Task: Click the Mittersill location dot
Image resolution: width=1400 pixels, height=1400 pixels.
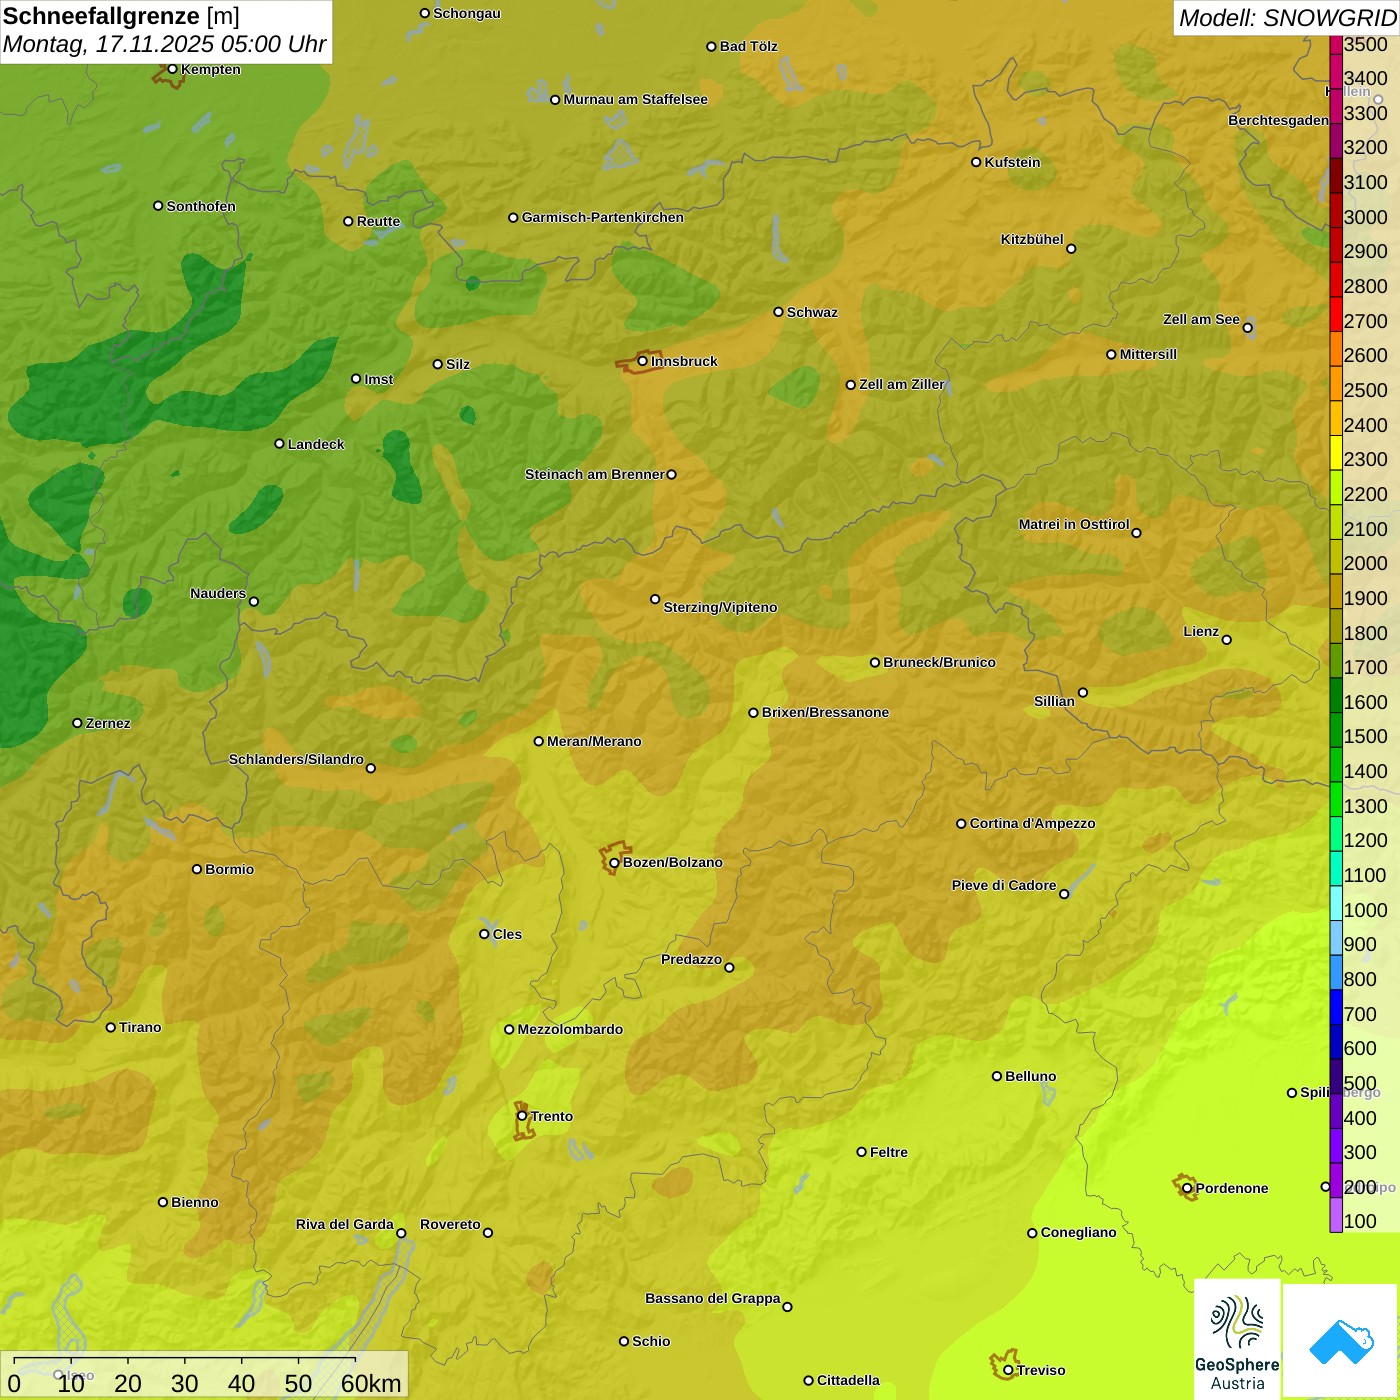Action: (x=1111, y=354)
